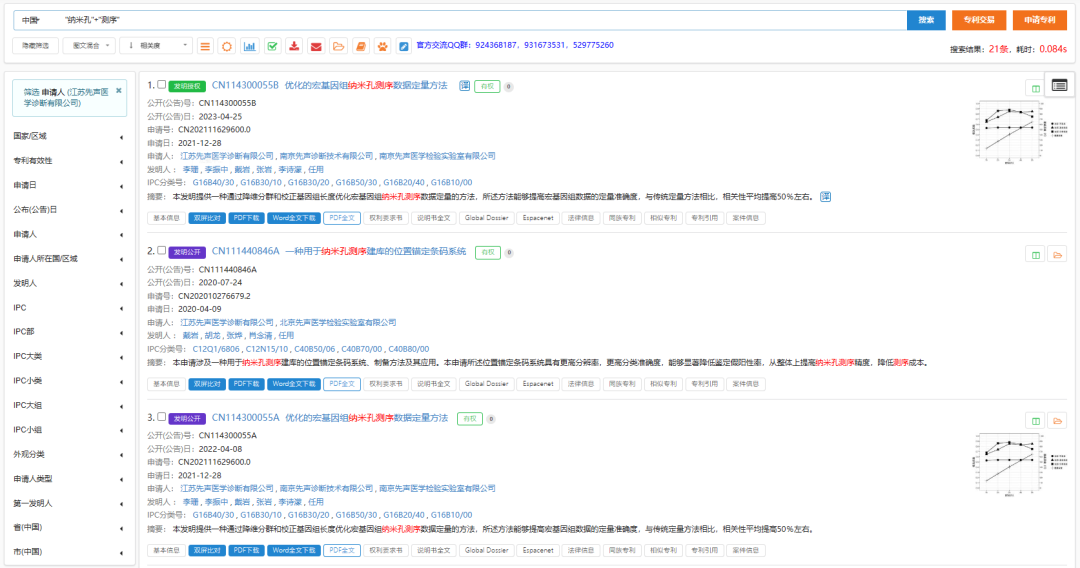Remove the 申请人 filter tag with X
Image resolution: width=1080 pixels, height=568 pixels.
click(x=119, y=90)
